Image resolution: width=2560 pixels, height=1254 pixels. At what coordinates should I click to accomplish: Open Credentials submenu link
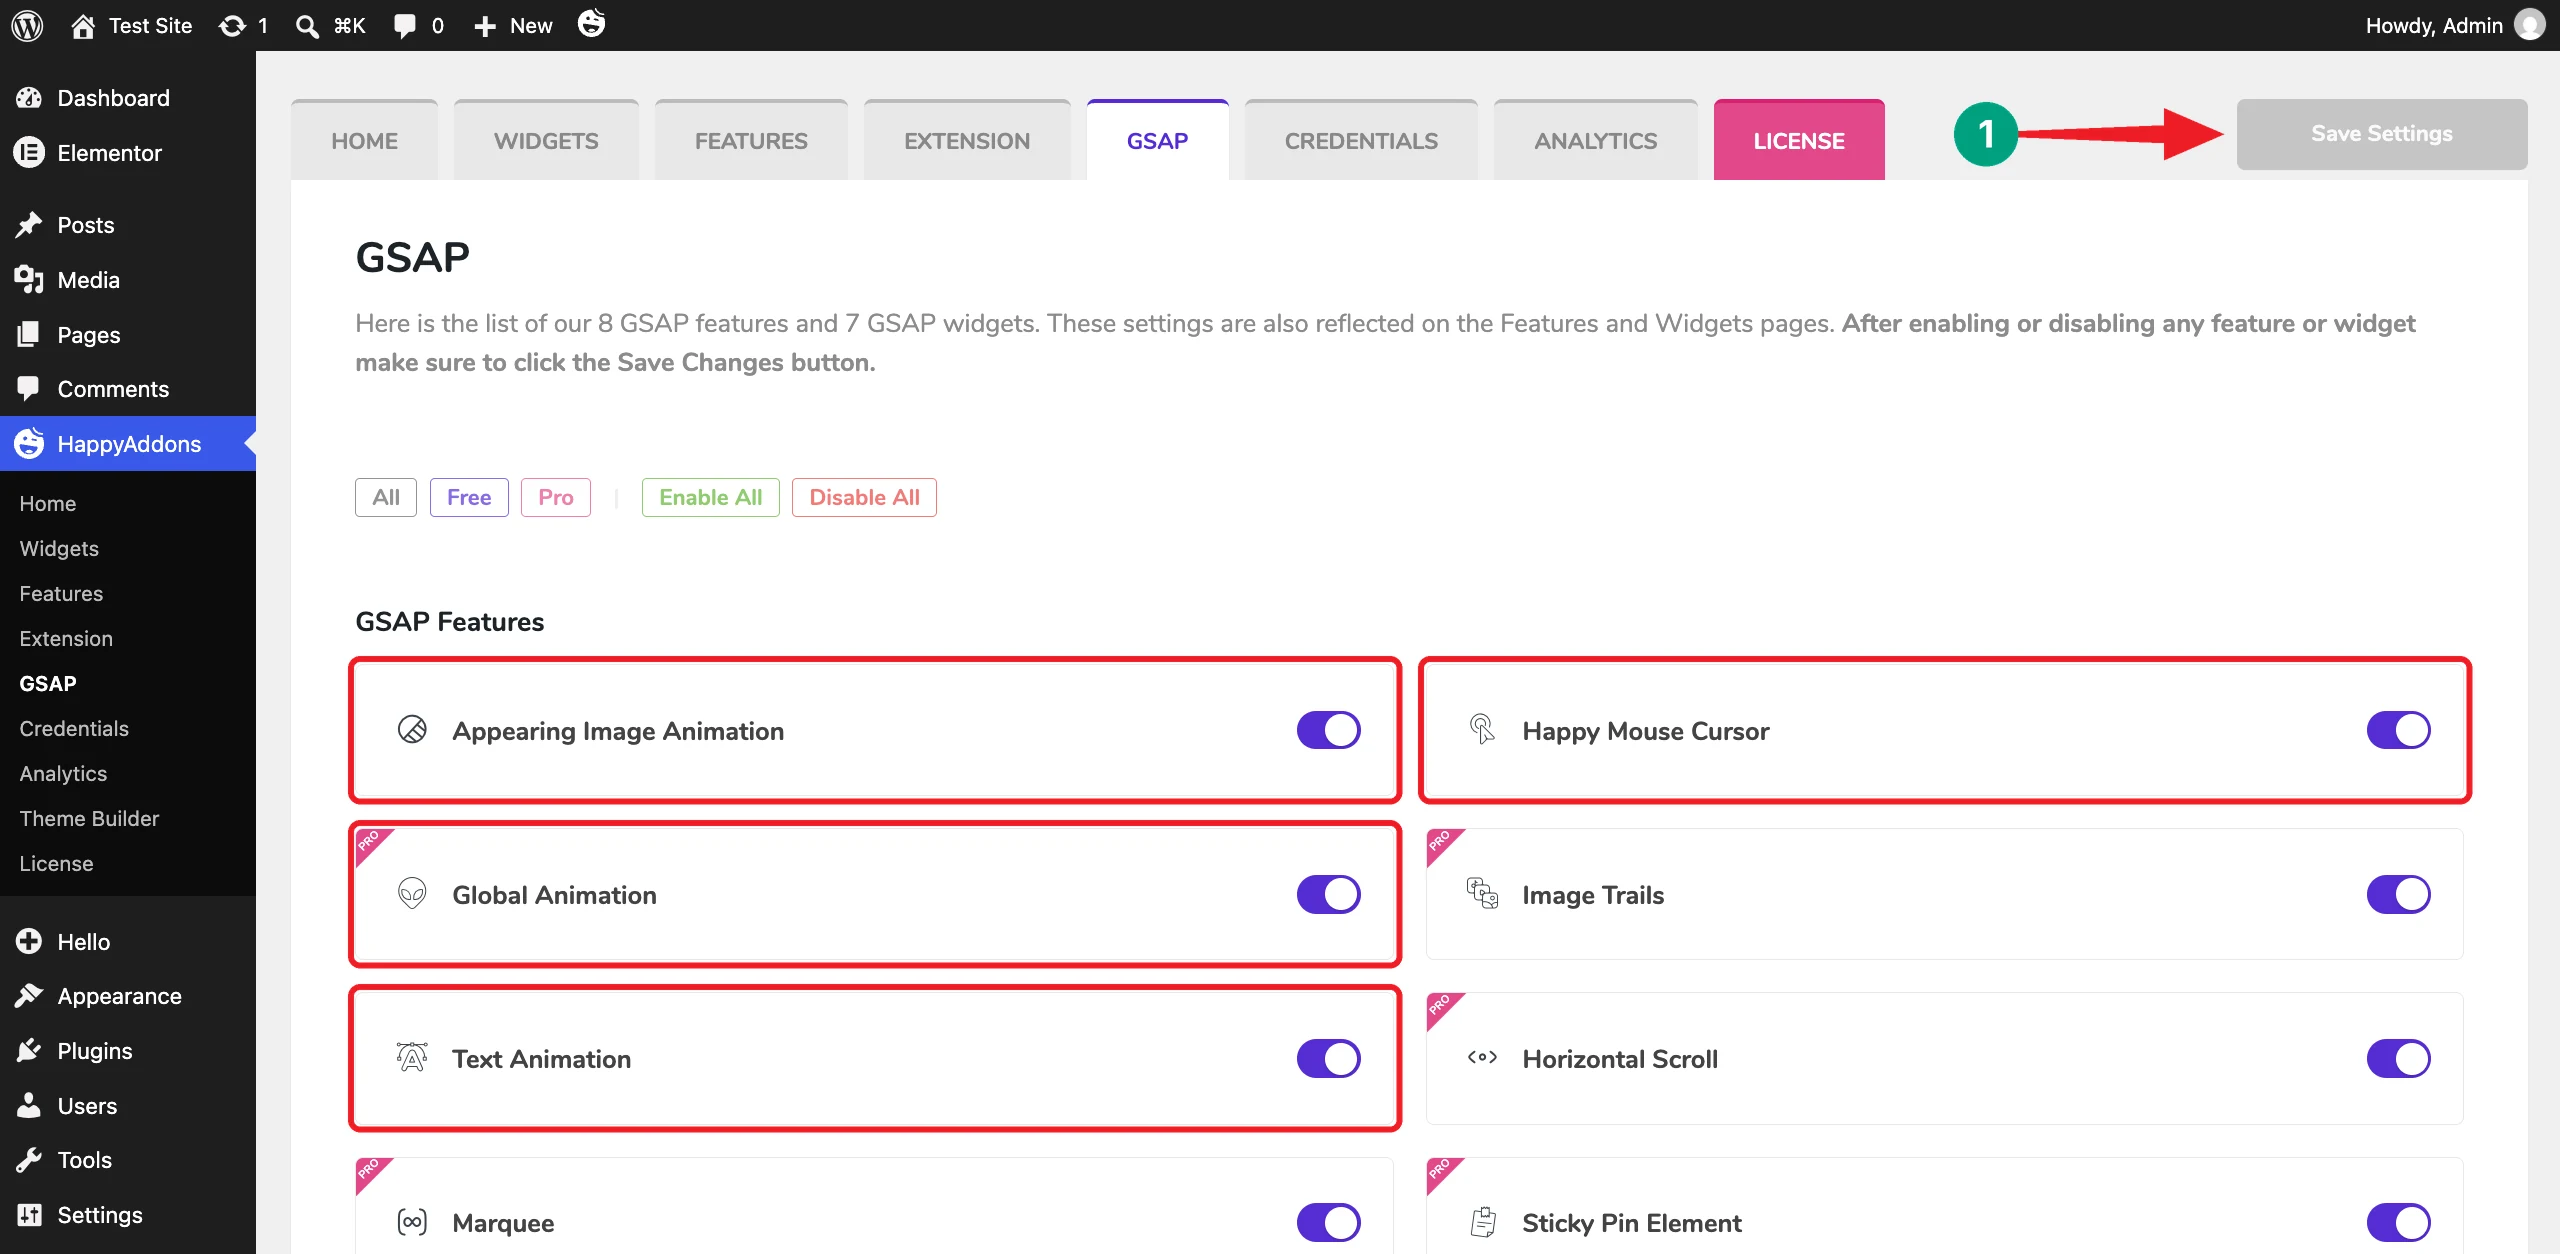tap(74, 728)
